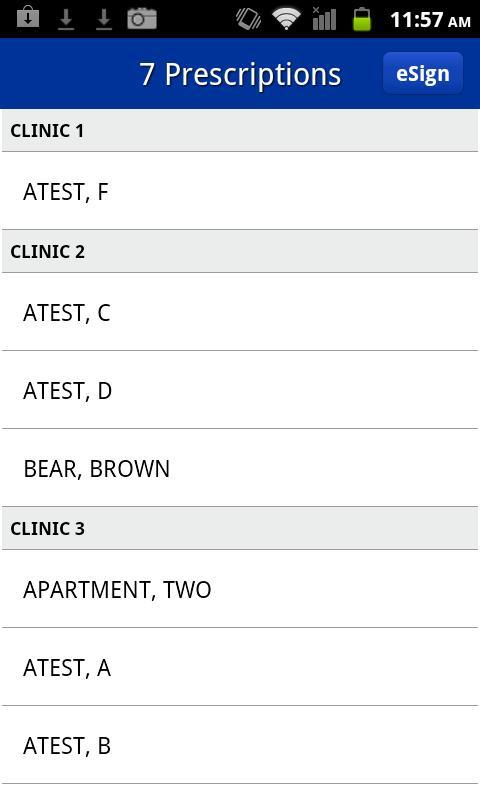Screen dimensions: 480x800
Task: Tap the CLINIC 2 section header
Action: coord(240,252)
